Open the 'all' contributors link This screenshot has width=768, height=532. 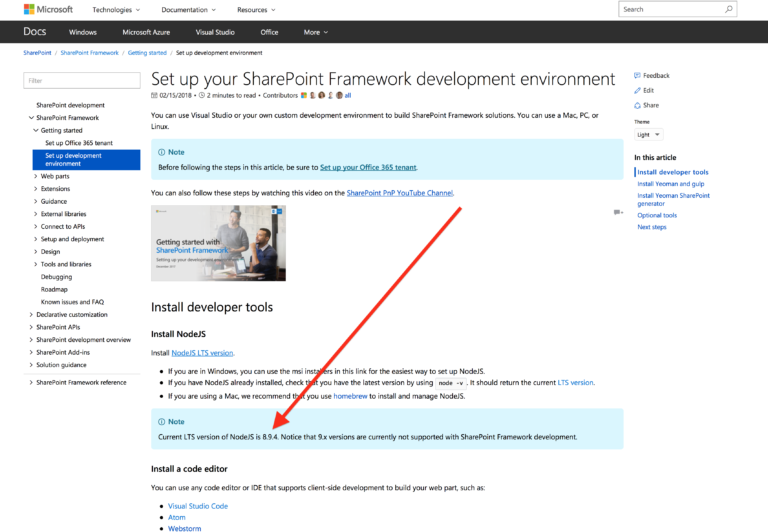348,95
